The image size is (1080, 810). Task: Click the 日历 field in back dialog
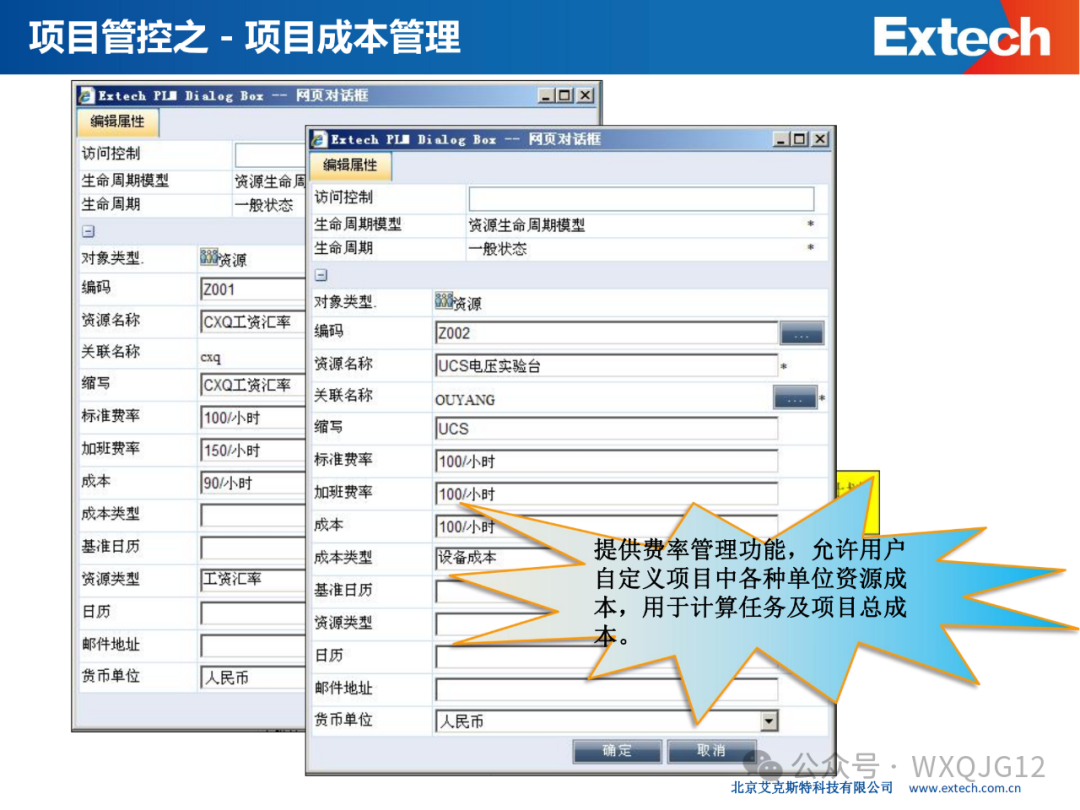point(252,612)
